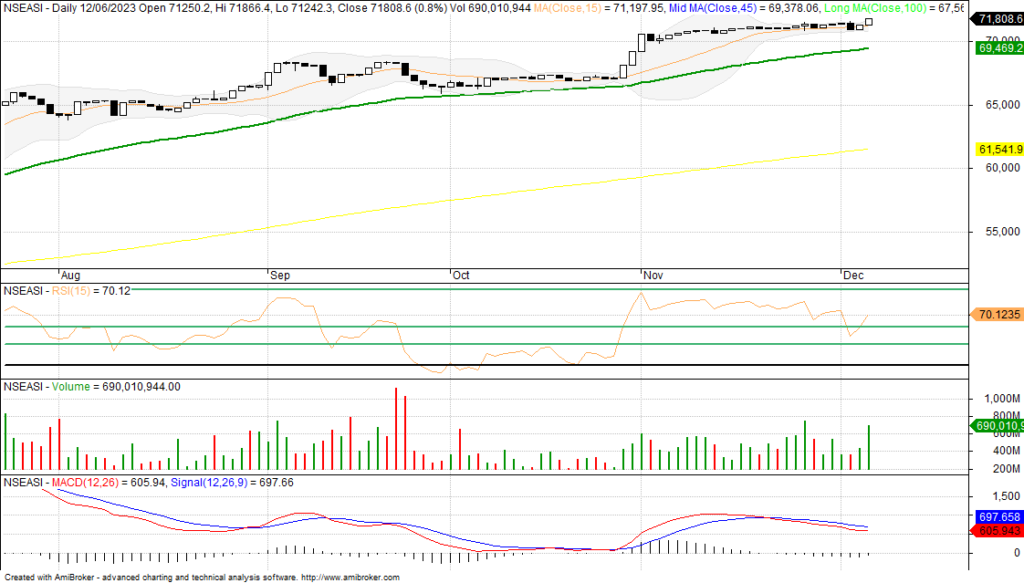
Task: Click the red 605.943 MACD pane value label
Action: [x=998, y=531]
